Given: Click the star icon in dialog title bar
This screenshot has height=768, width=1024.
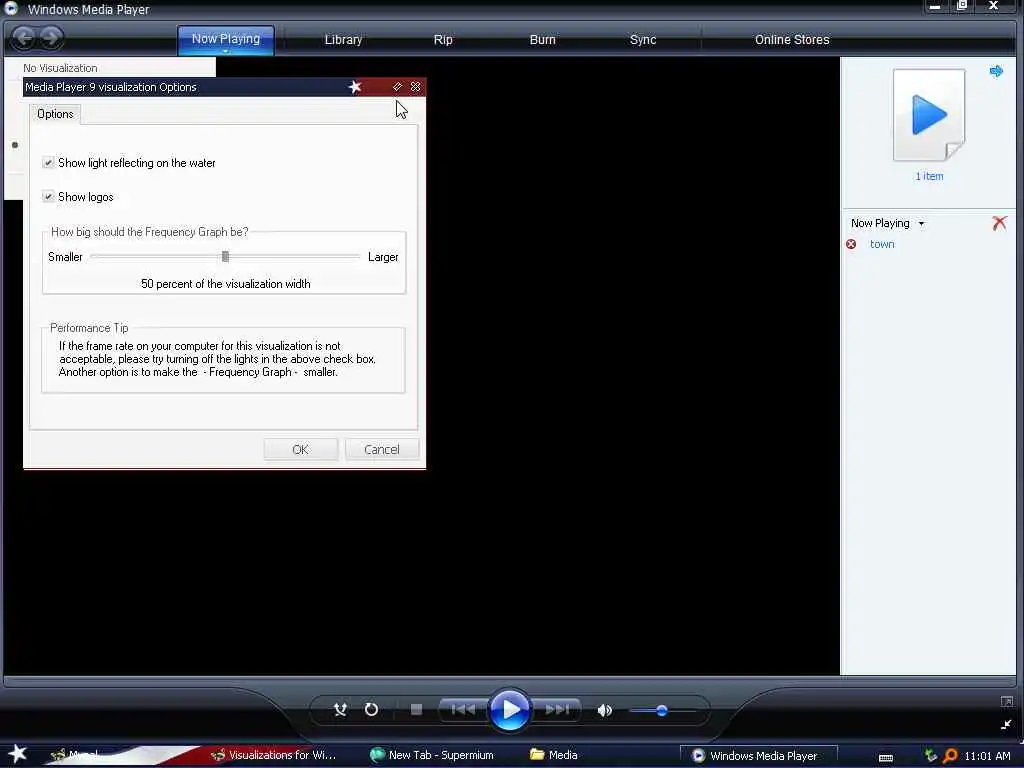Looking at the screenshot, I should (355, 87).
